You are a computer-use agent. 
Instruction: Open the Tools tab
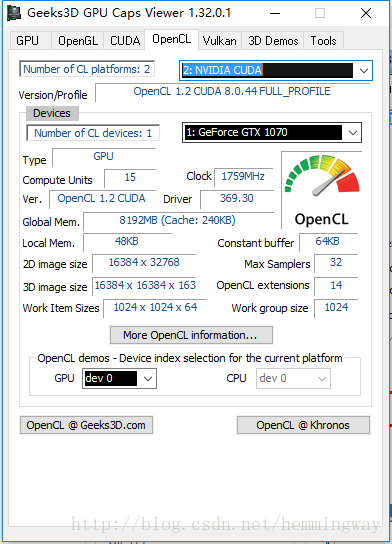point(323,41)
